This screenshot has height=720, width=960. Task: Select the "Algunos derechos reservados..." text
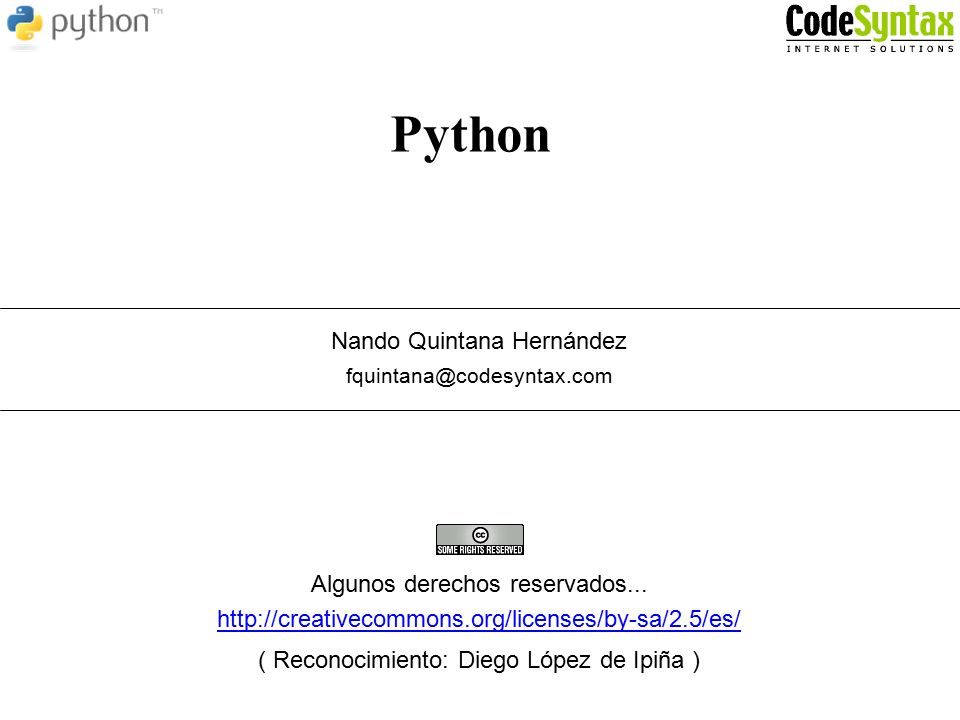(479, 584)
